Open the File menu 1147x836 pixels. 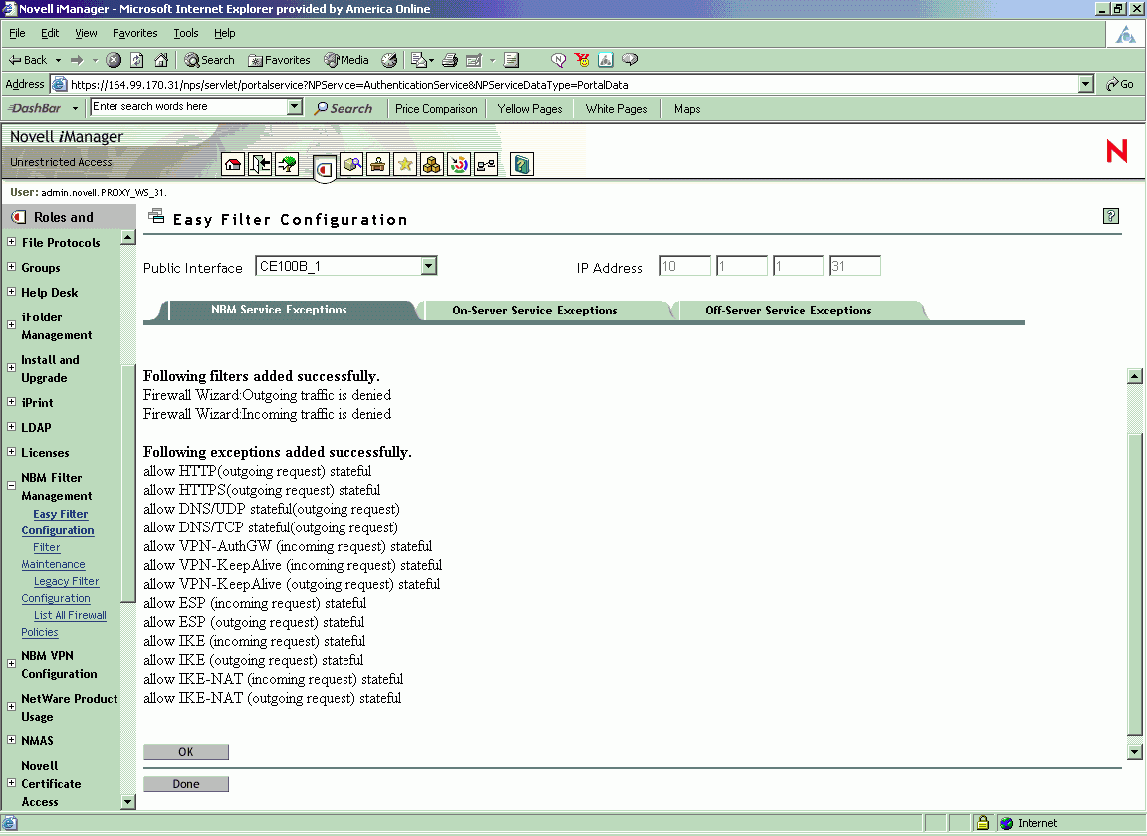(x=17, y=33)
